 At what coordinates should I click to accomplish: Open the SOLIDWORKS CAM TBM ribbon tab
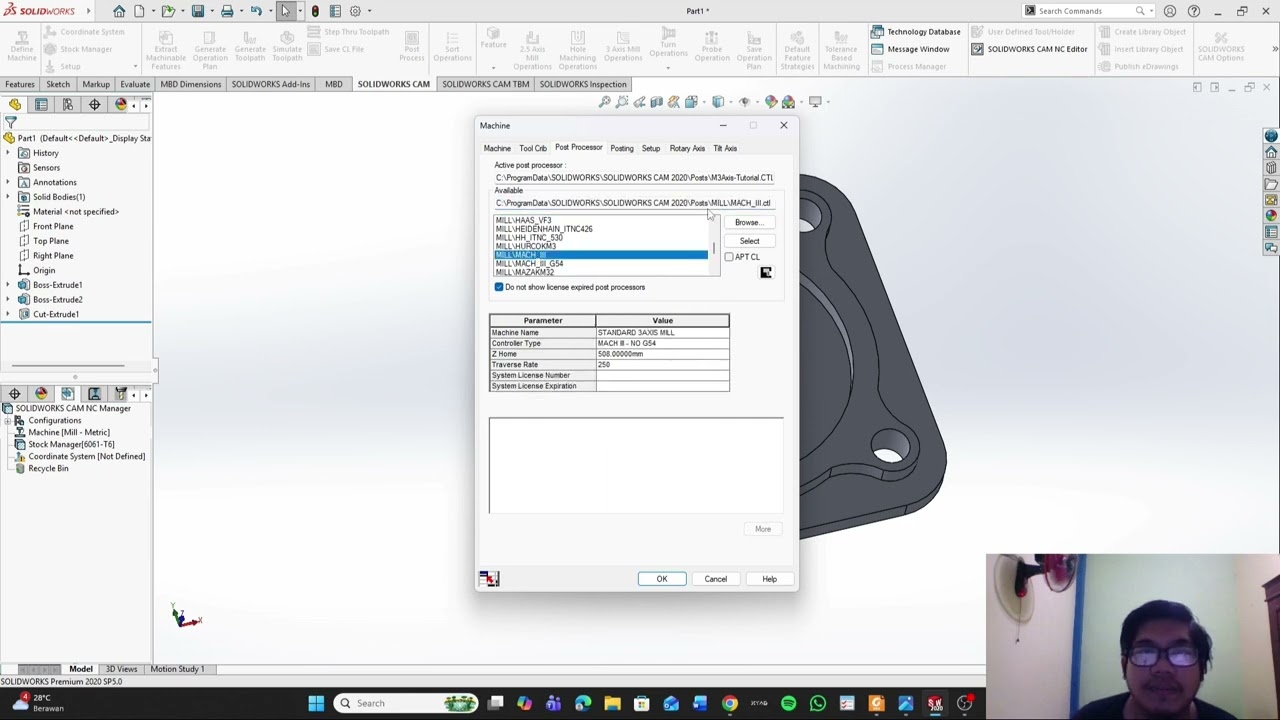tap(486, 84)
